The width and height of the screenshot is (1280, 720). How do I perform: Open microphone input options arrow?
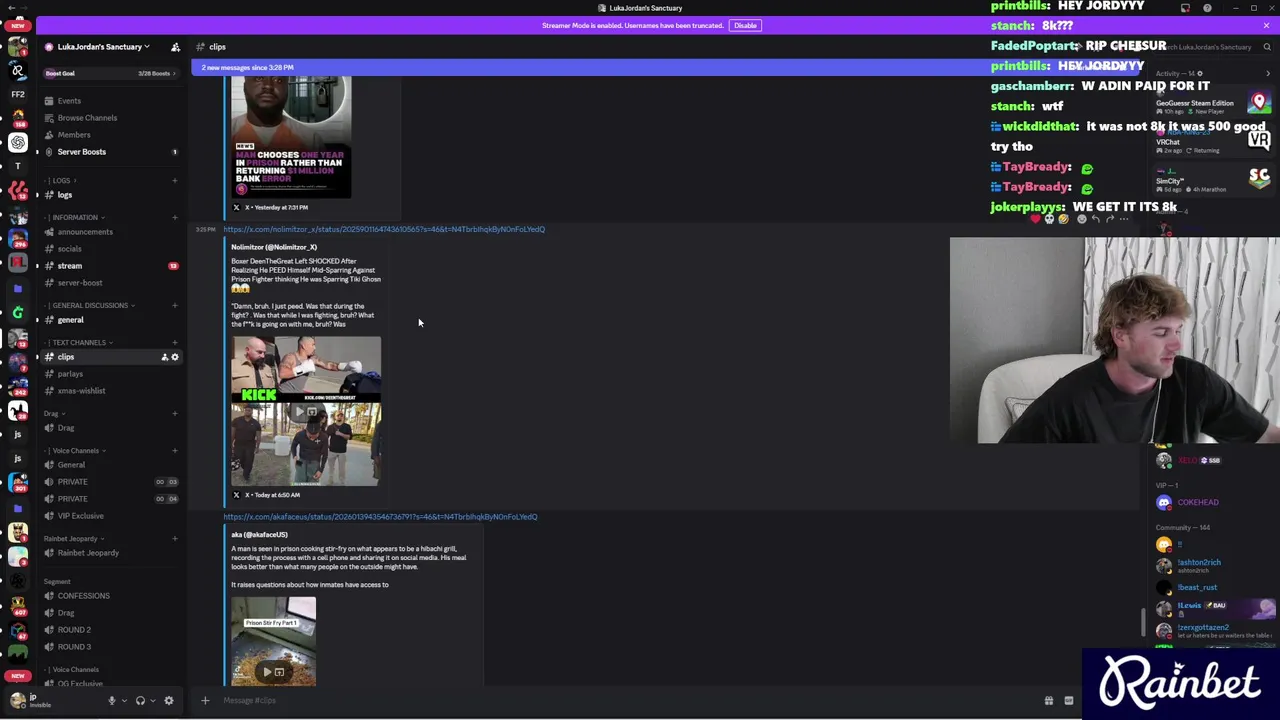point(124,701)
